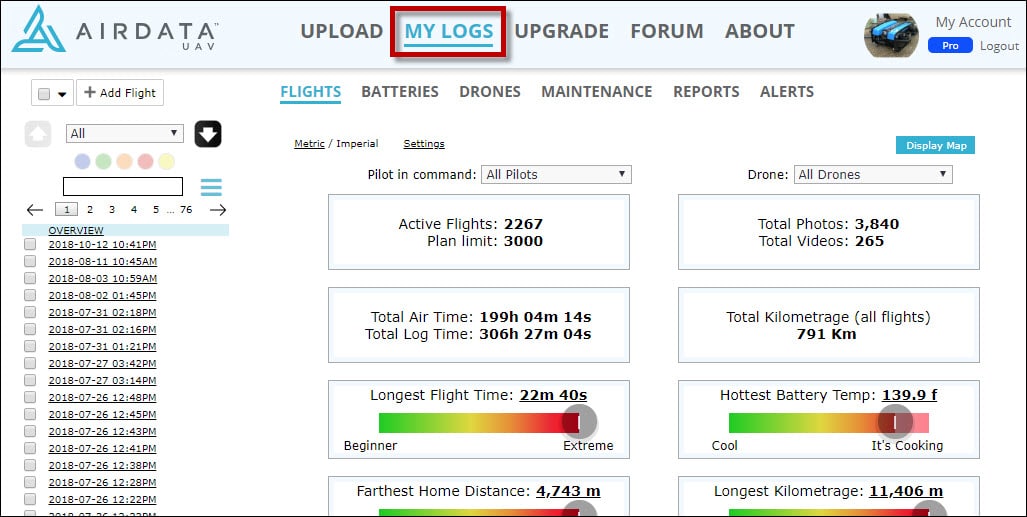The height and width of the screenshot is (517, 1027).
Task: Check the 2018-08-03 10:59AM flight box
Action: click(x=30, y=278)
